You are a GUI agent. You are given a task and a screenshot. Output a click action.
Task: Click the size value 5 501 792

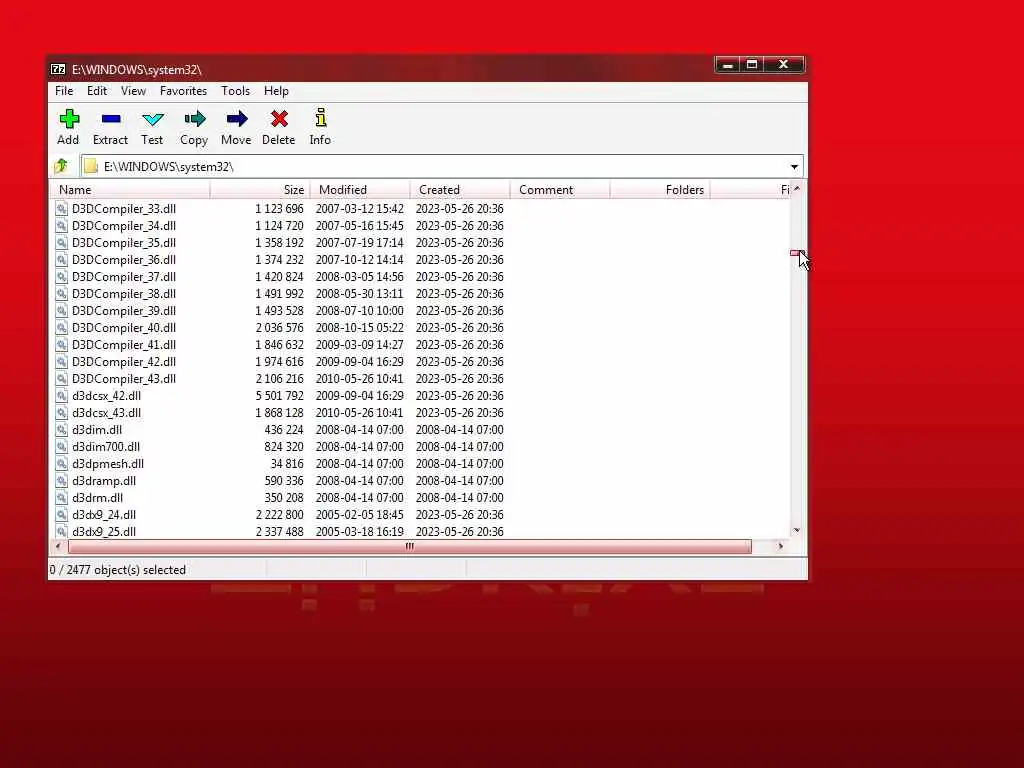[280, 396]
